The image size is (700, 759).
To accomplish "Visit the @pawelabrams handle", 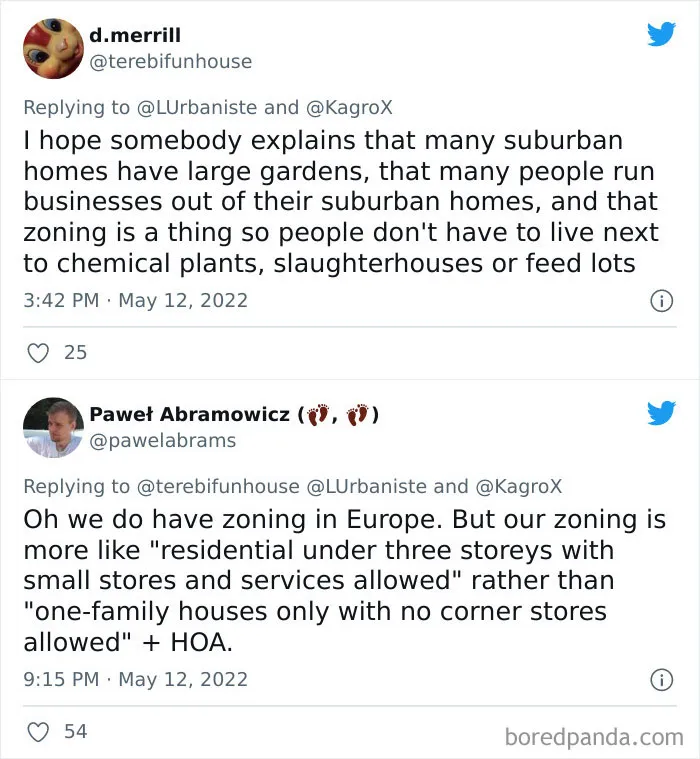I will pyautogui.click(x=163, y=440).
